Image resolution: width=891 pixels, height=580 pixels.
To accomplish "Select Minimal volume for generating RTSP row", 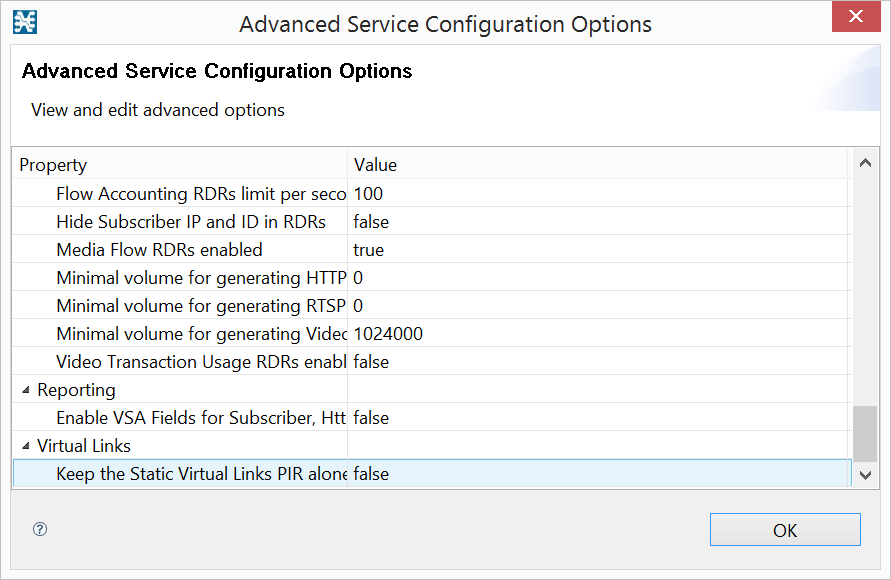I will tap(201, 306).
